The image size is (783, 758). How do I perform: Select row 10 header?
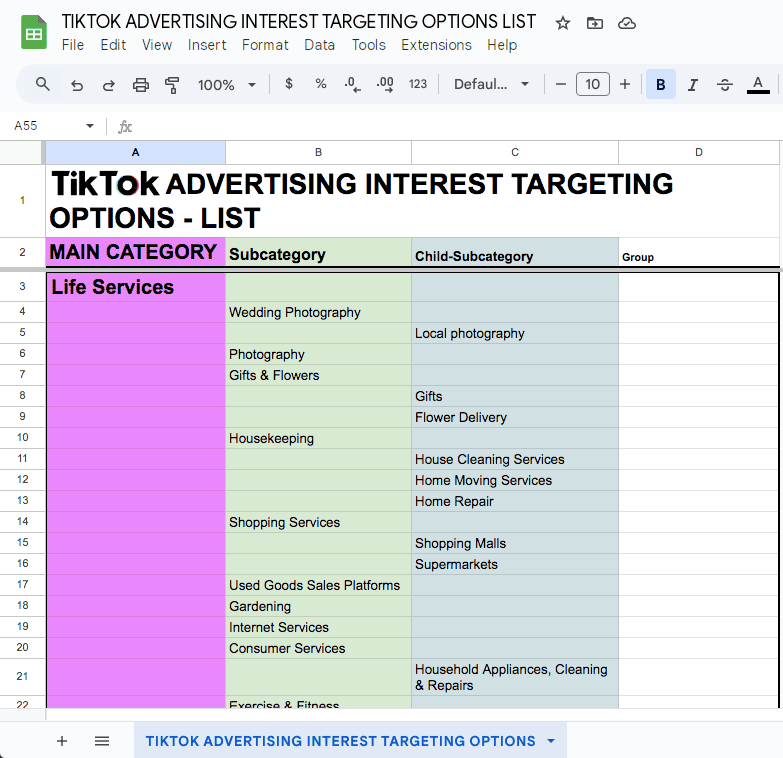[22, 437]
